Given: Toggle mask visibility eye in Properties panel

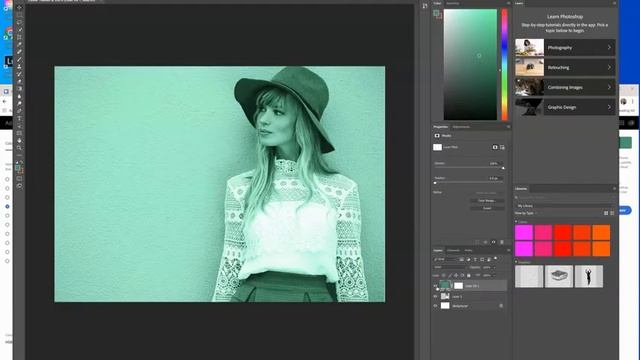Looking at the screenshot, I should pyautogui.click(x=493, y=242).
